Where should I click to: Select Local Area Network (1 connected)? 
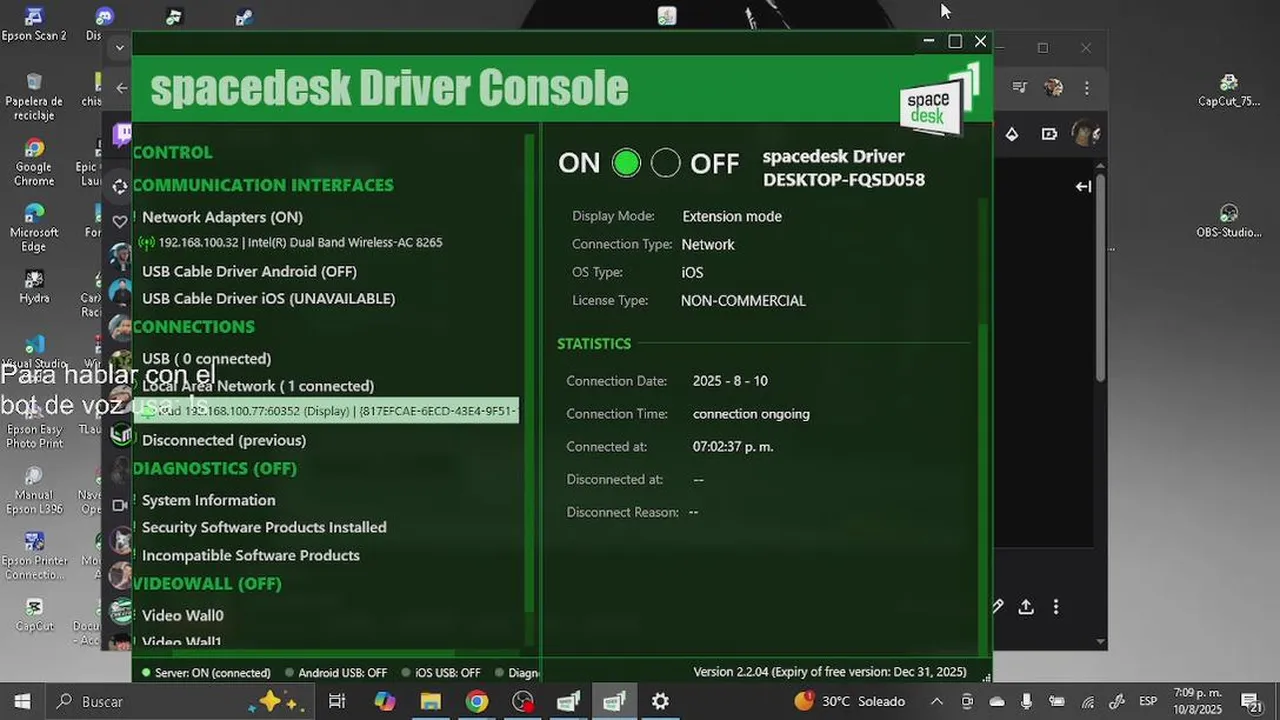pos(258,386)
